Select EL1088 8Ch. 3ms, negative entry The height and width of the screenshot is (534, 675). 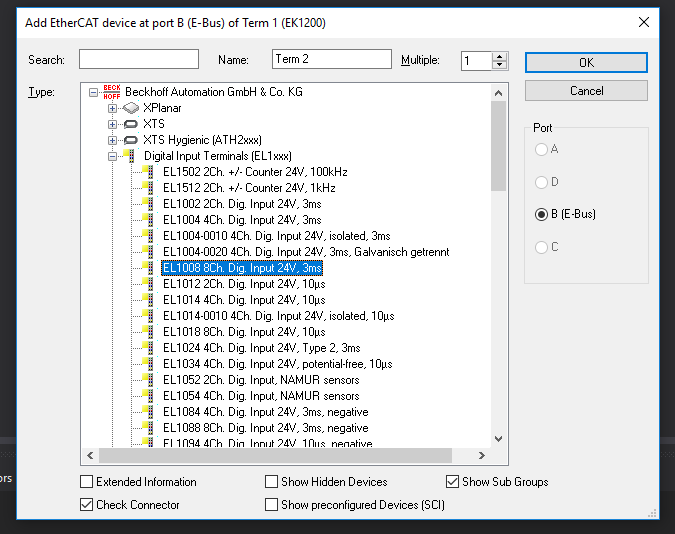click(x=266, y=428)
